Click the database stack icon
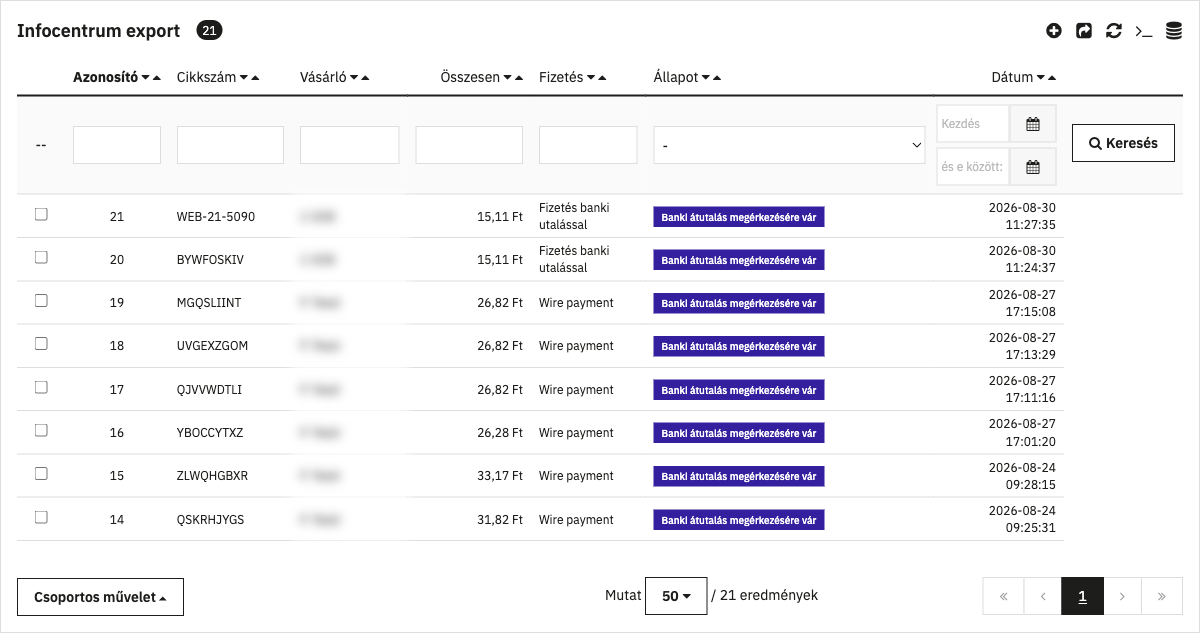The height and width of the screenshot is (633, 1200). 1174,31
